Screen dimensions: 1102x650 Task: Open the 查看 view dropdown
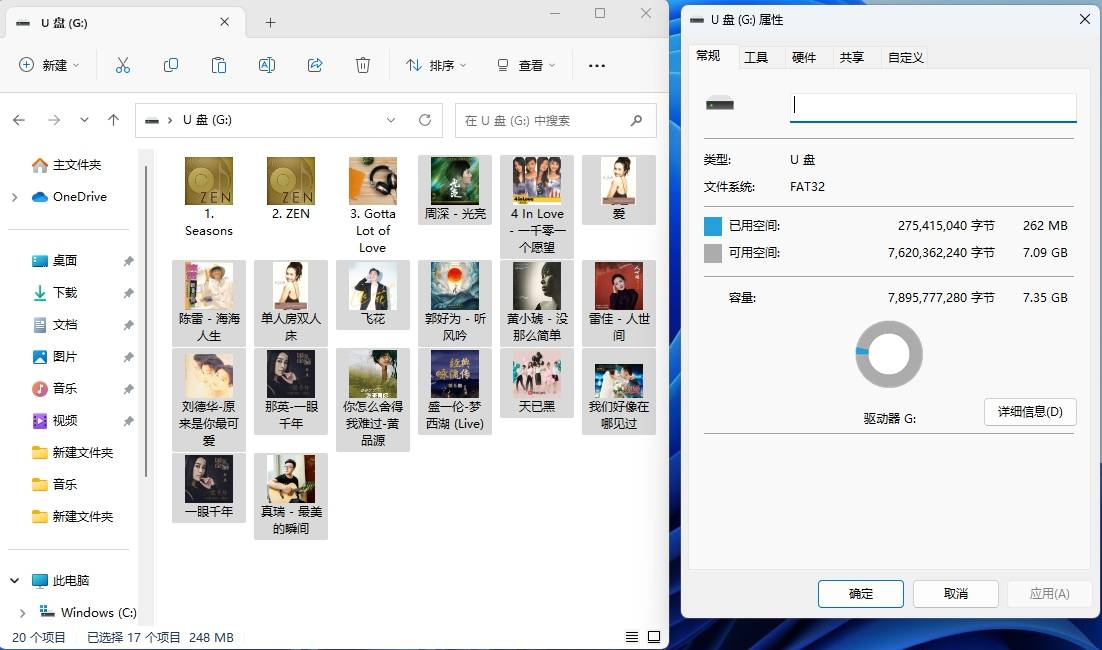(526, 65)
